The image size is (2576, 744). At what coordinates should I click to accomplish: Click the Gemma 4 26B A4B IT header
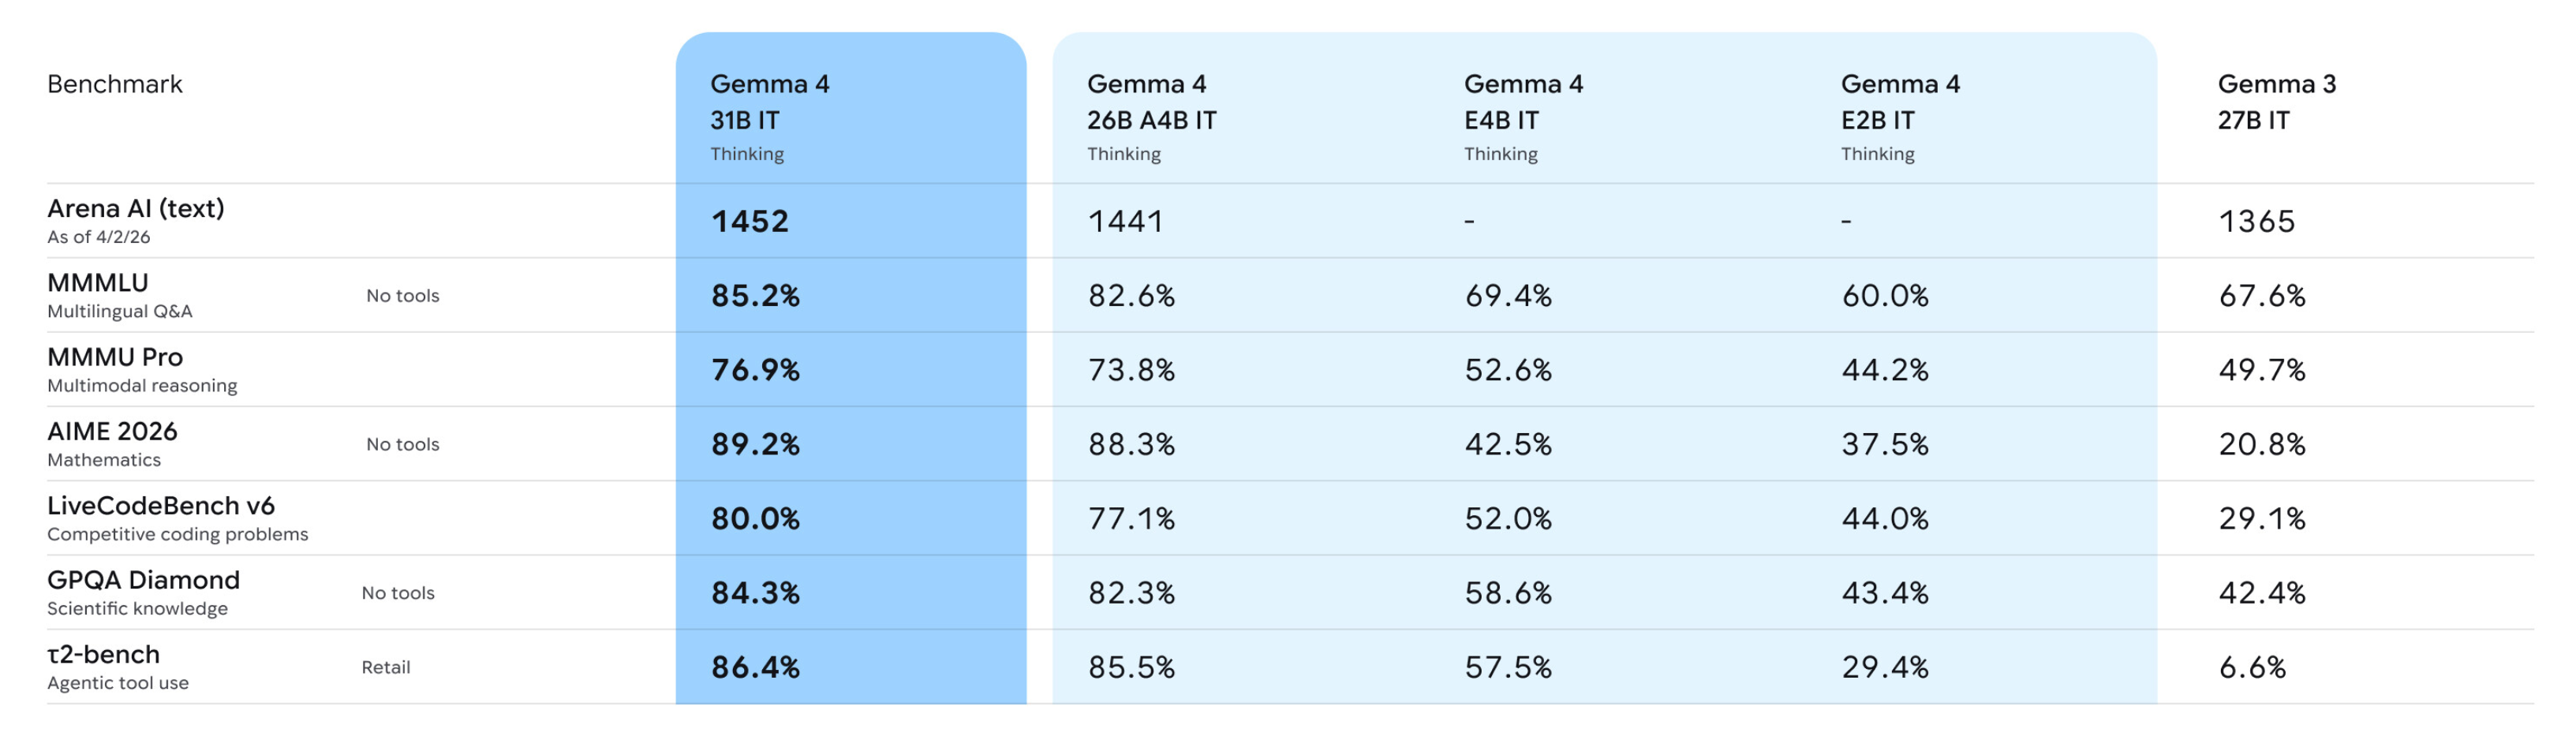pos(1151,102)
